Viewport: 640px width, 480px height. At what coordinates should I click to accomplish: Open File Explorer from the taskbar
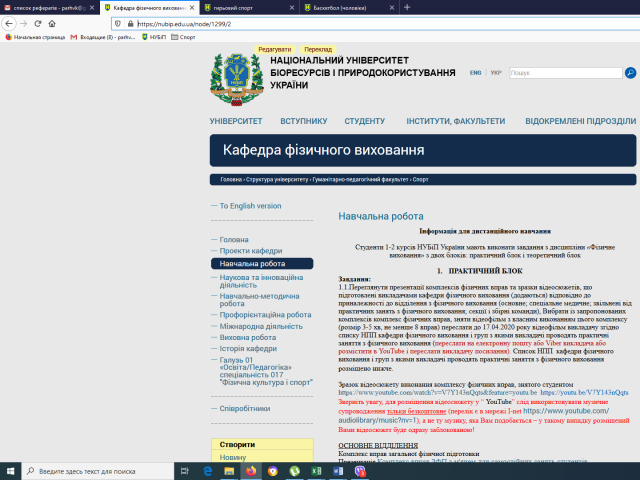[x=229, y=471]
